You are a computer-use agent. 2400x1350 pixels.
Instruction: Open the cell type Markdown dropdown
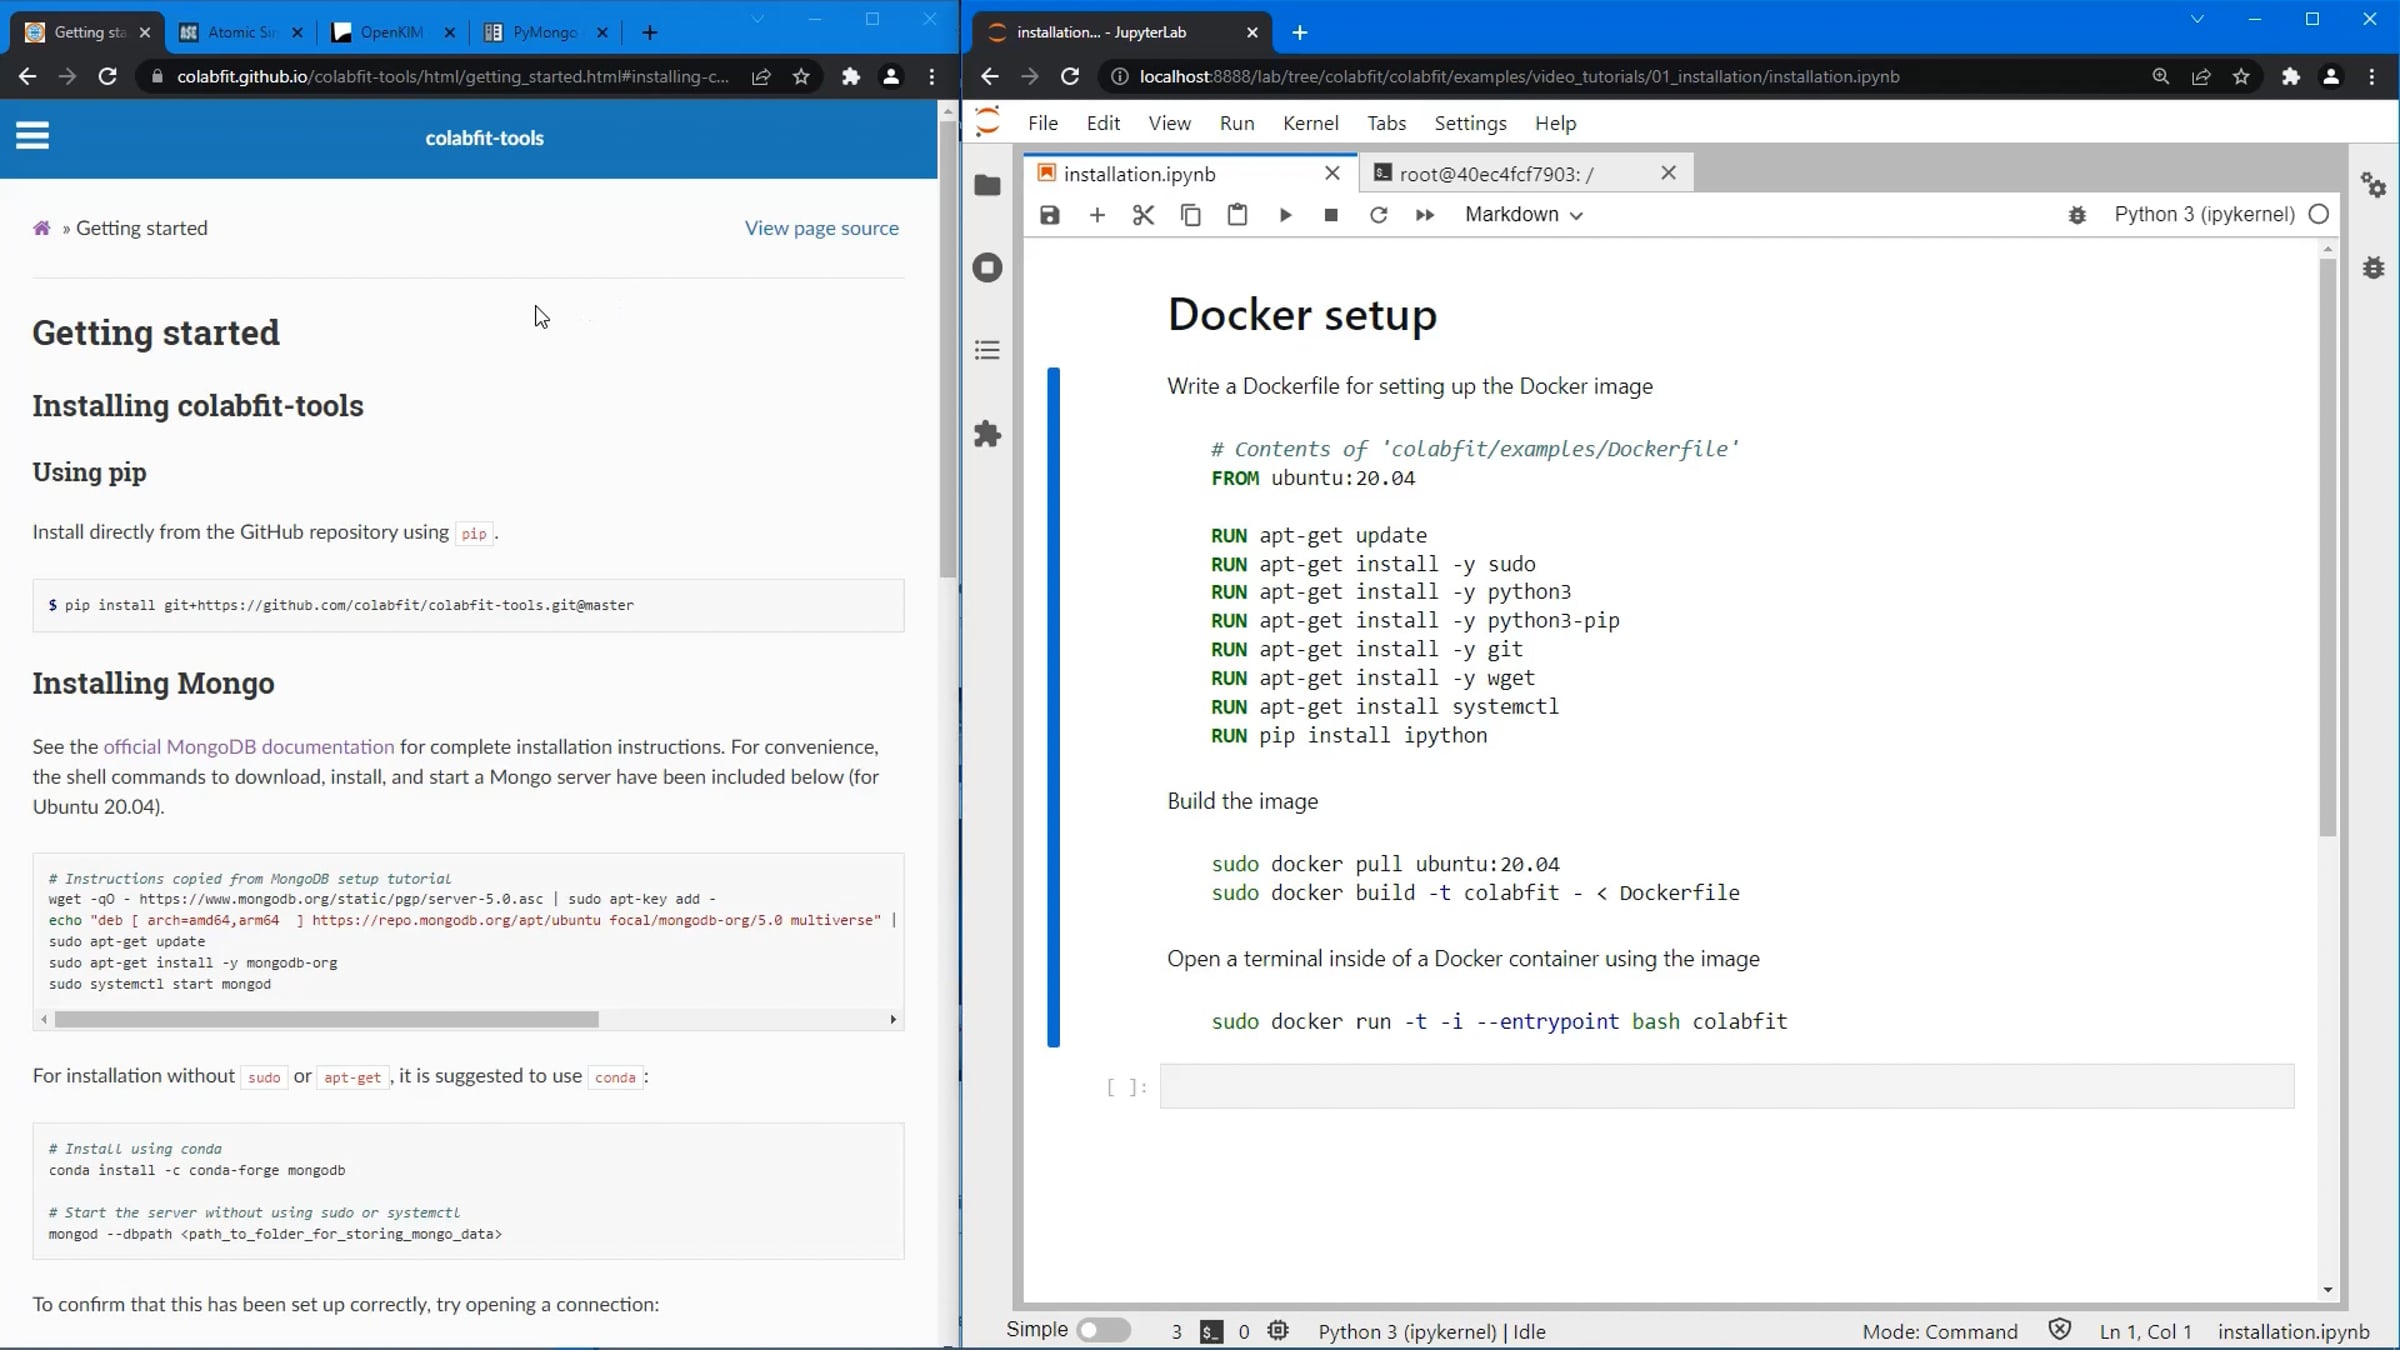[x=1523, y=215]
